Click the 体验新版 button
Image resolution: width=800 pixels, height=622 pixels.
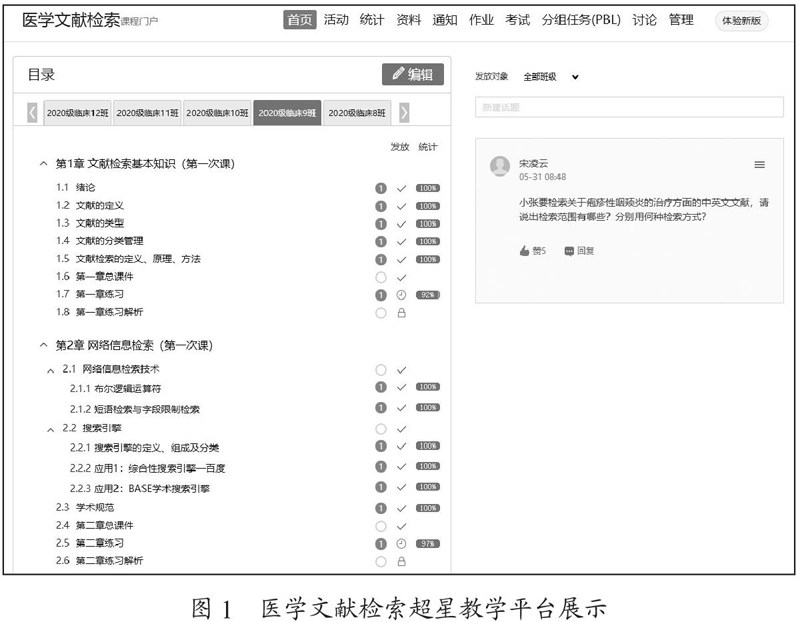(x=741, y=21)
